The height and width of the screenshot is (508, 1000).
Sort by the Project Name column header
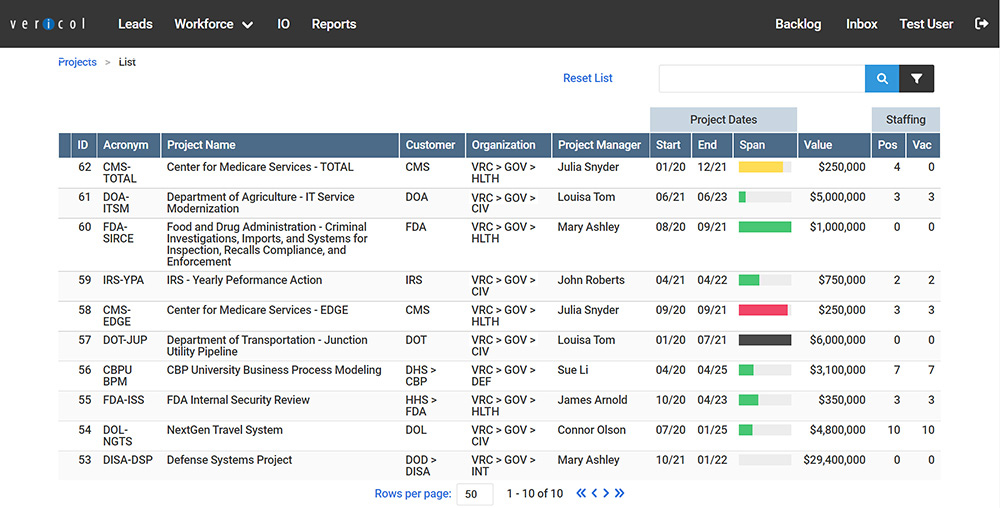(x=201, y=145)
